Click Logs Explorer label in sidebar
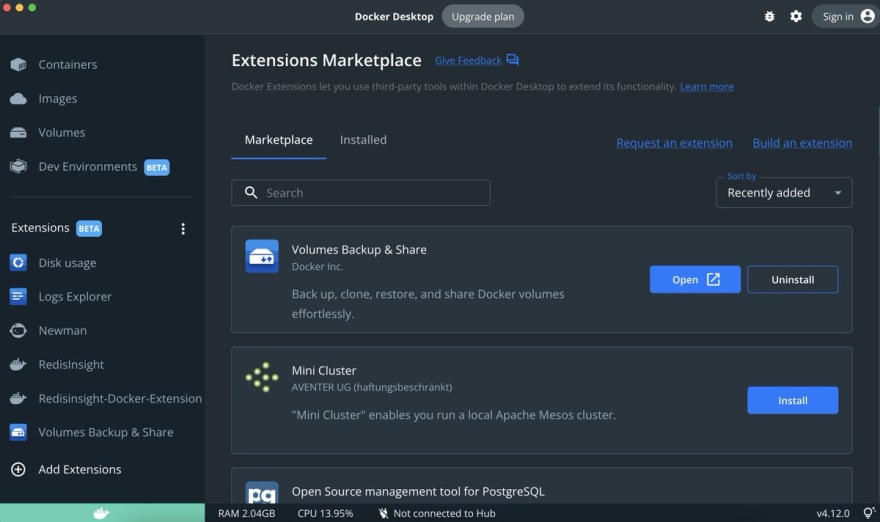 [75, 296]
